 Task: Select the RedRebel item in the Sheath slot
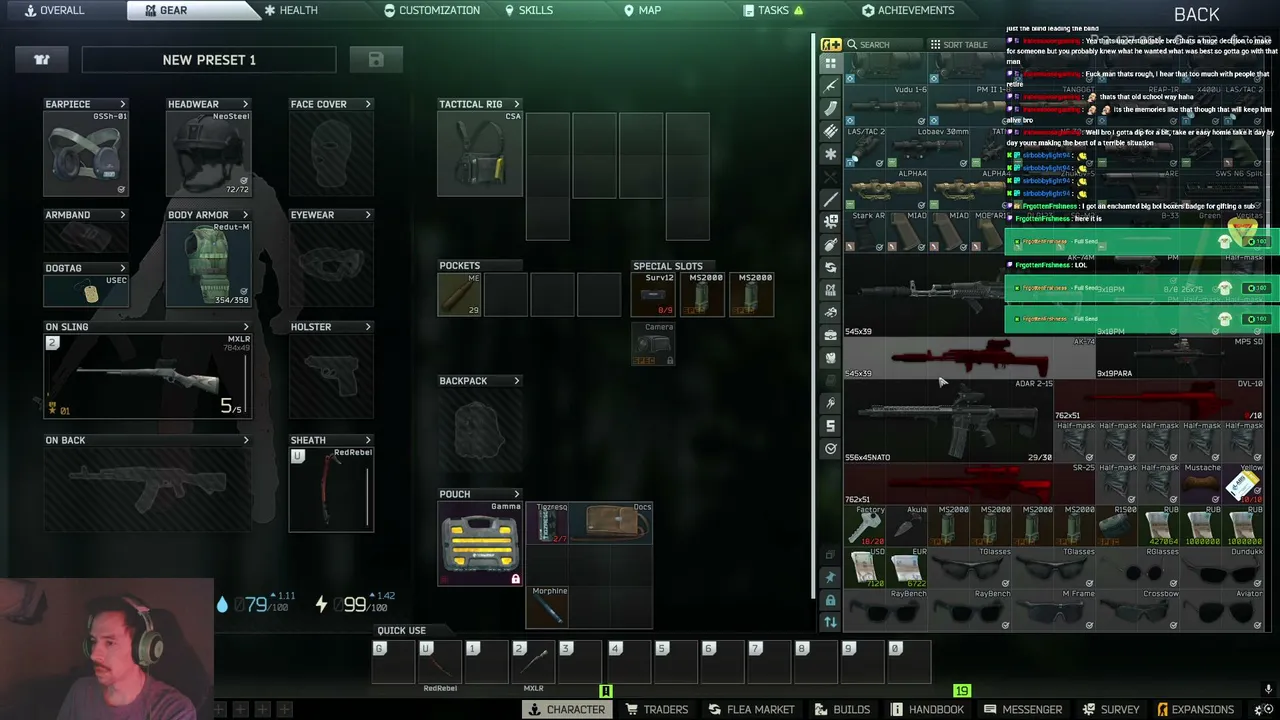[331, 490]
